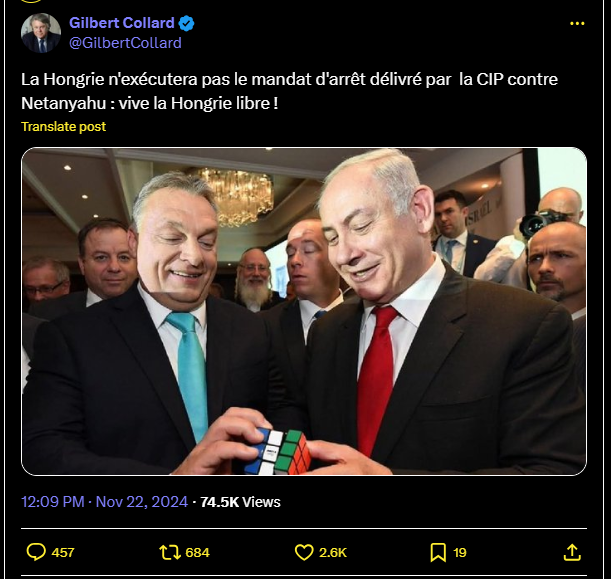Click the repost arrows icon
611x579 pixels.
pos(170,552)
